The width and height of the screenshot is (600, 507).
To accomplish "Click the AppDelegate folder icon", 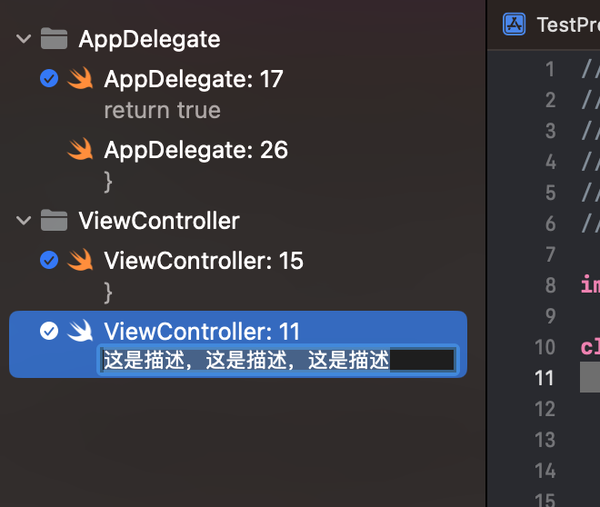I will pyautogui.click(x=53, y=39).
